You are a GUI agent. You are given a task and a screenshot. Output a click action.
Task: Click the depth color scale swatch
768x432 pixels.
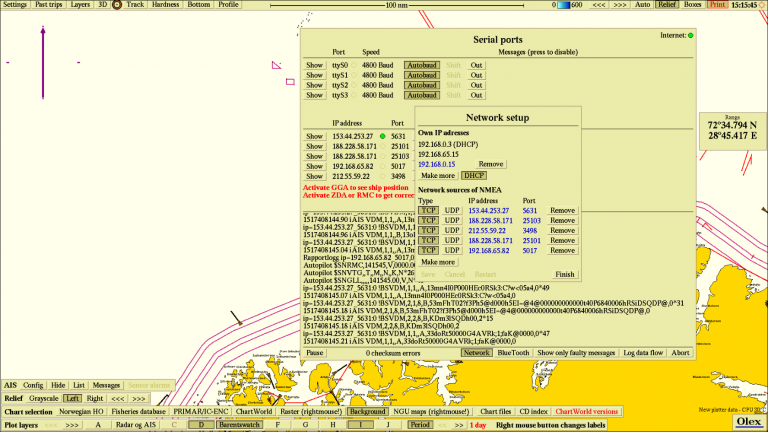pyautogui.click(x=564, y=5)
